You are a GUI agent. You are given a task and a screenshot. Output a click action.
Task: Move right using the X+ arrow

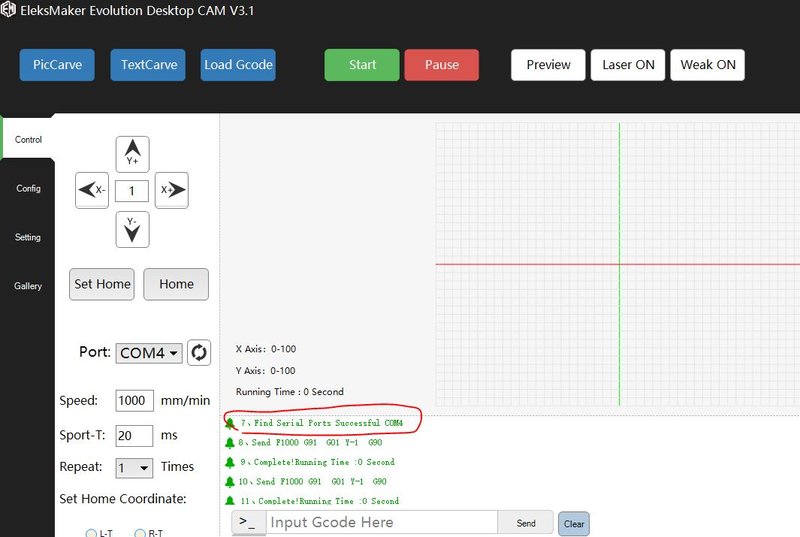[172, 190]
